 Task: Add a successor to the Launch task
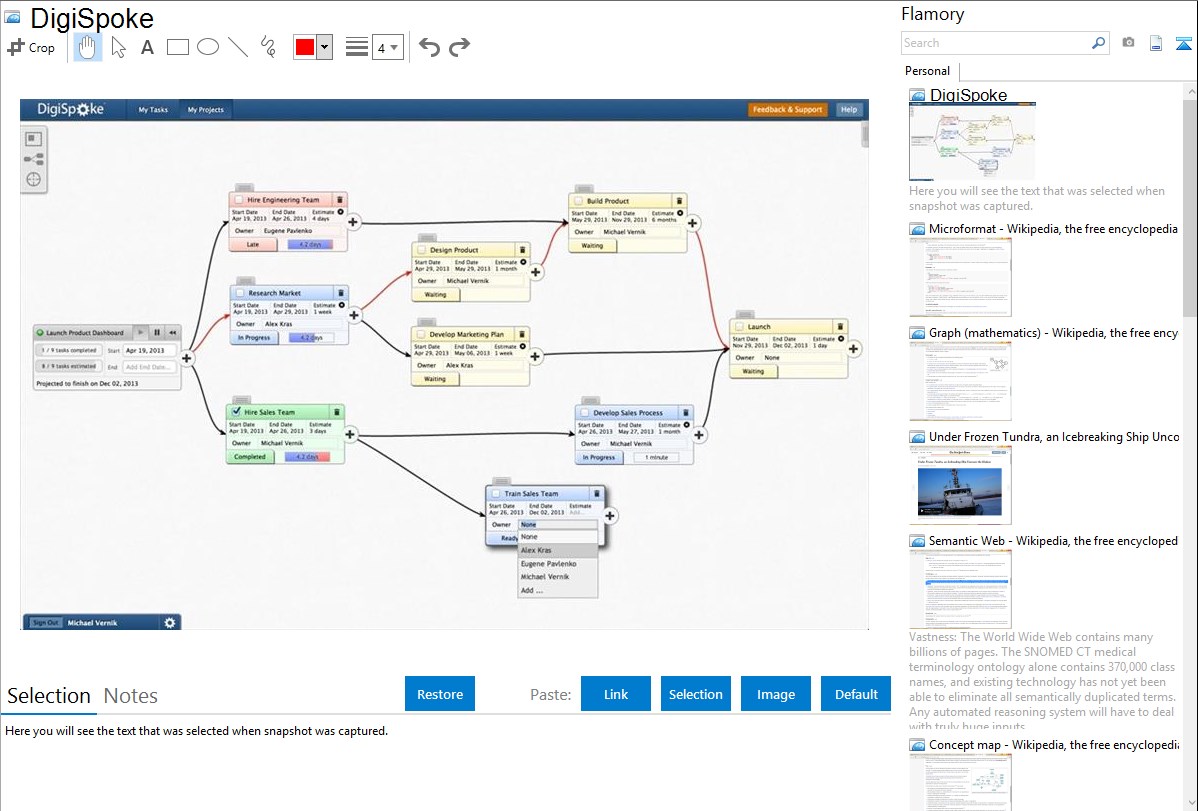click(x=853, y=349)
